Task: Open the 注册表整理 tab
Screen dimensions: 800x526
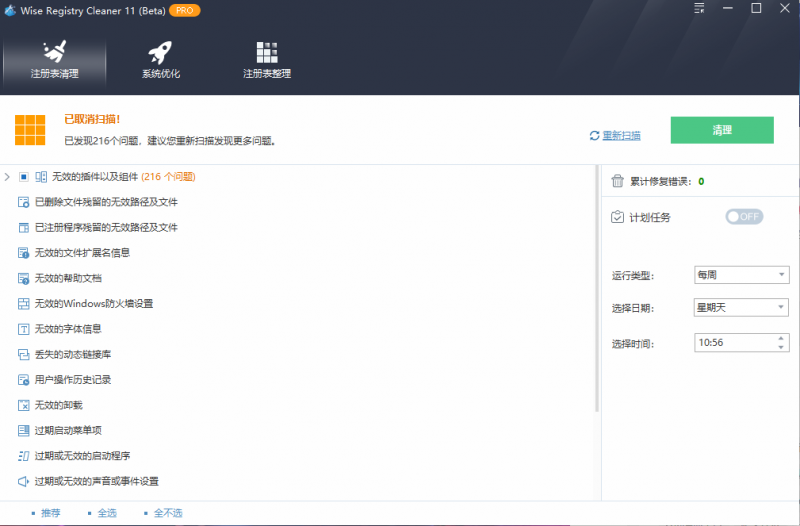Action: pyautogui.click(x=267, y=61)
